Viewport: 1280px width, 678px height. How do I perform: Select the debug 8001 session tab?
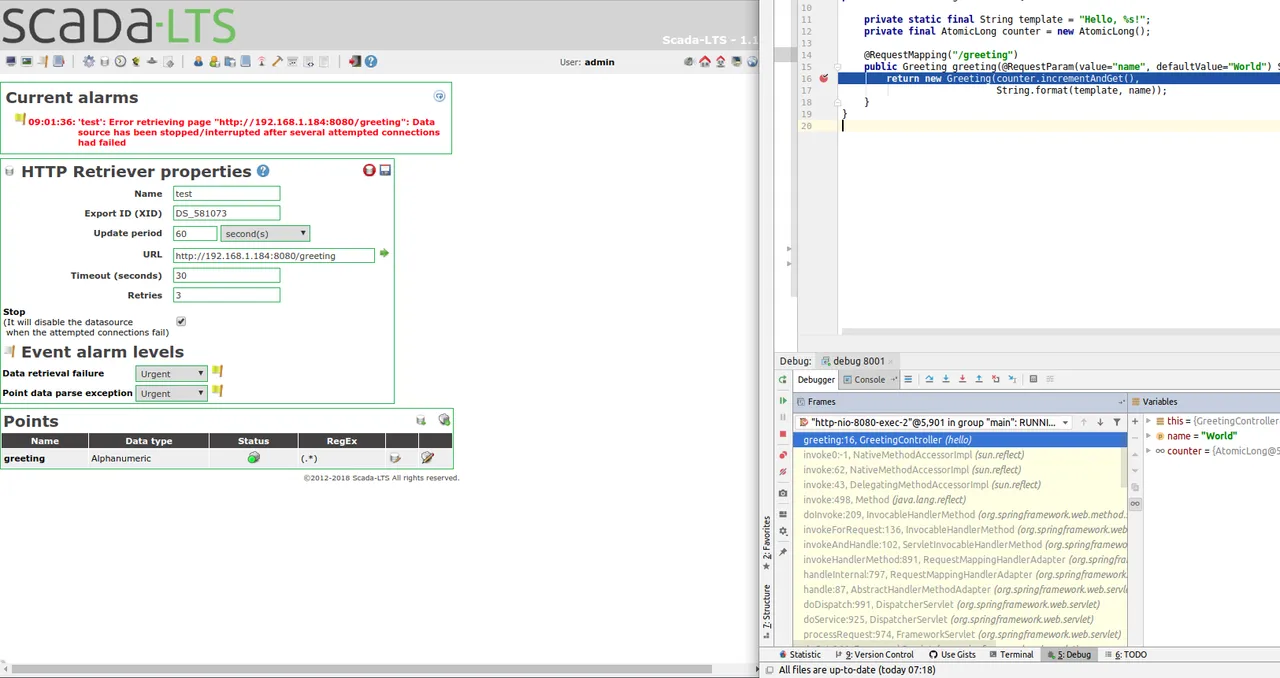[857, 361]
